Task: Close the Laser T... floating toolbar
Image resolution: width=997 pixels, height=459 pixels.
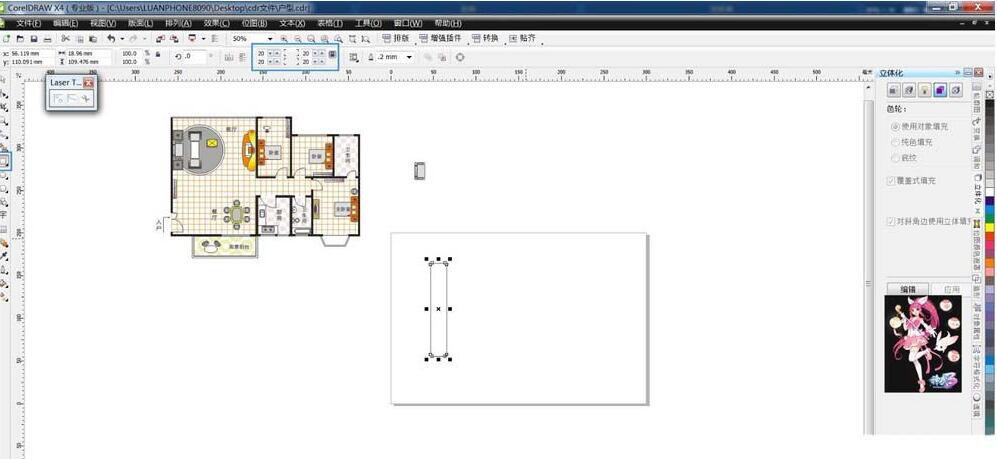Action: 88,83
